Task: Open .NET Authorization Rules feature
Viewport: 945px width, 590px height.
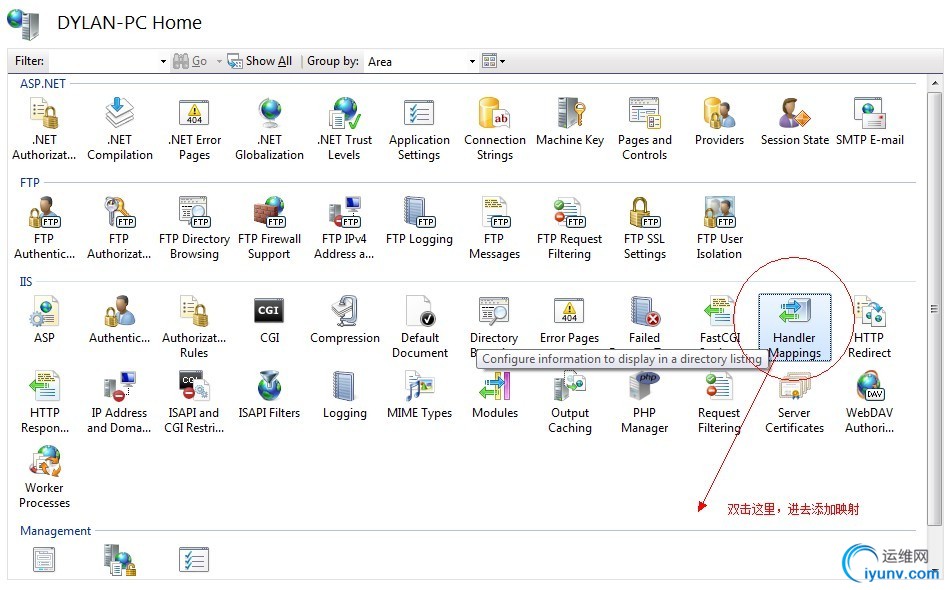Action: click(44, 130)
